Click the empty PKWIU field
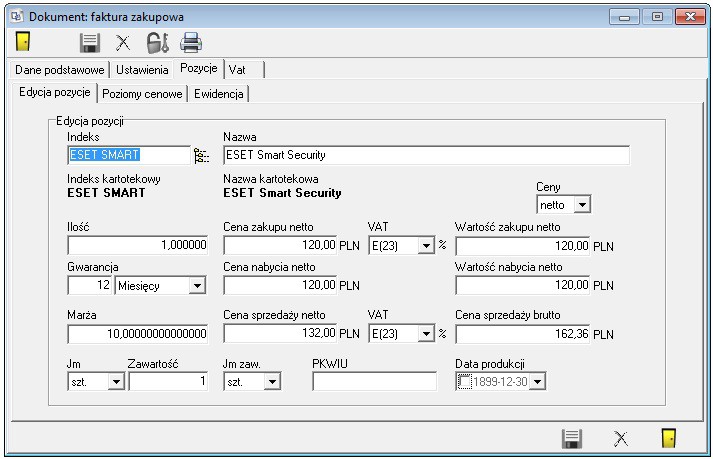Viewport: 713px width, 459px height. (x=374, y=381)
